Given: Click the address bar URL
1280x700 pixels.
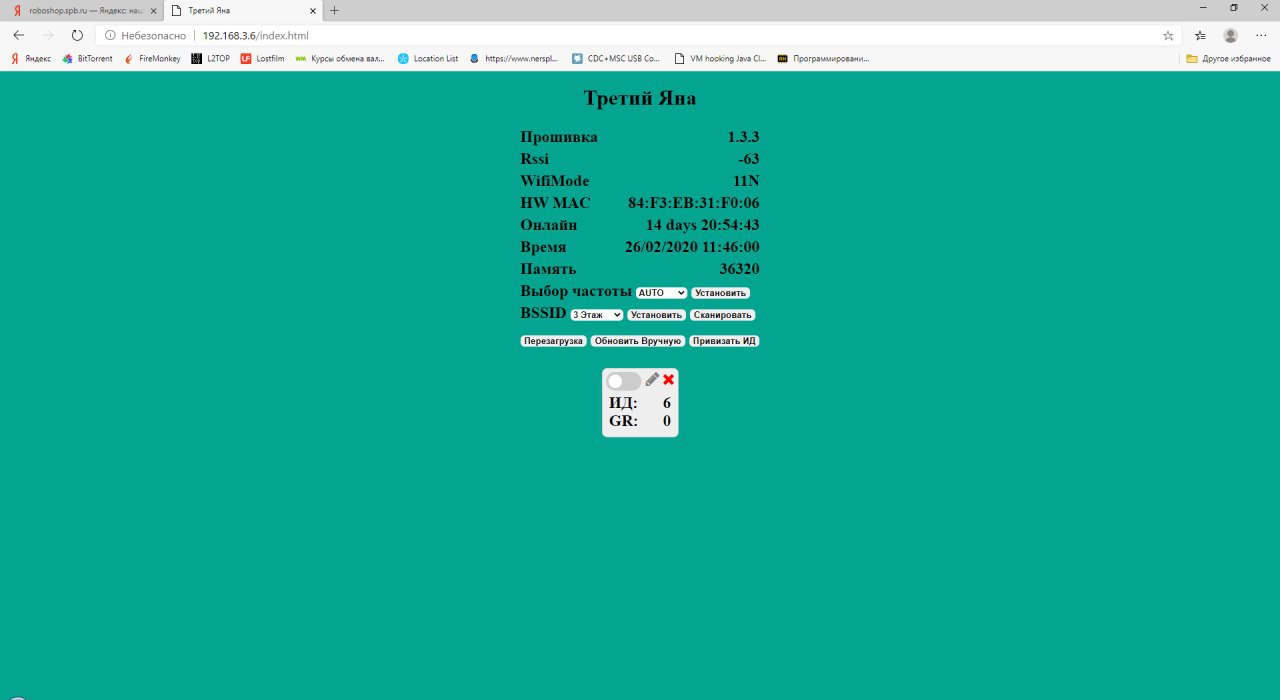Looking at the screenshot, I should [255, 35].
